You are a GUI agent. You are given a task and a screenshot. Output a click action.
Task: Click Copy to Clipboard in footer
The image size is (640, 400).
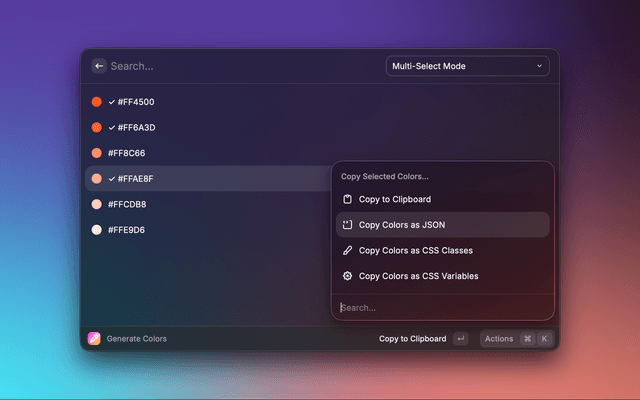pyautogui.click(x=412, y=339)
